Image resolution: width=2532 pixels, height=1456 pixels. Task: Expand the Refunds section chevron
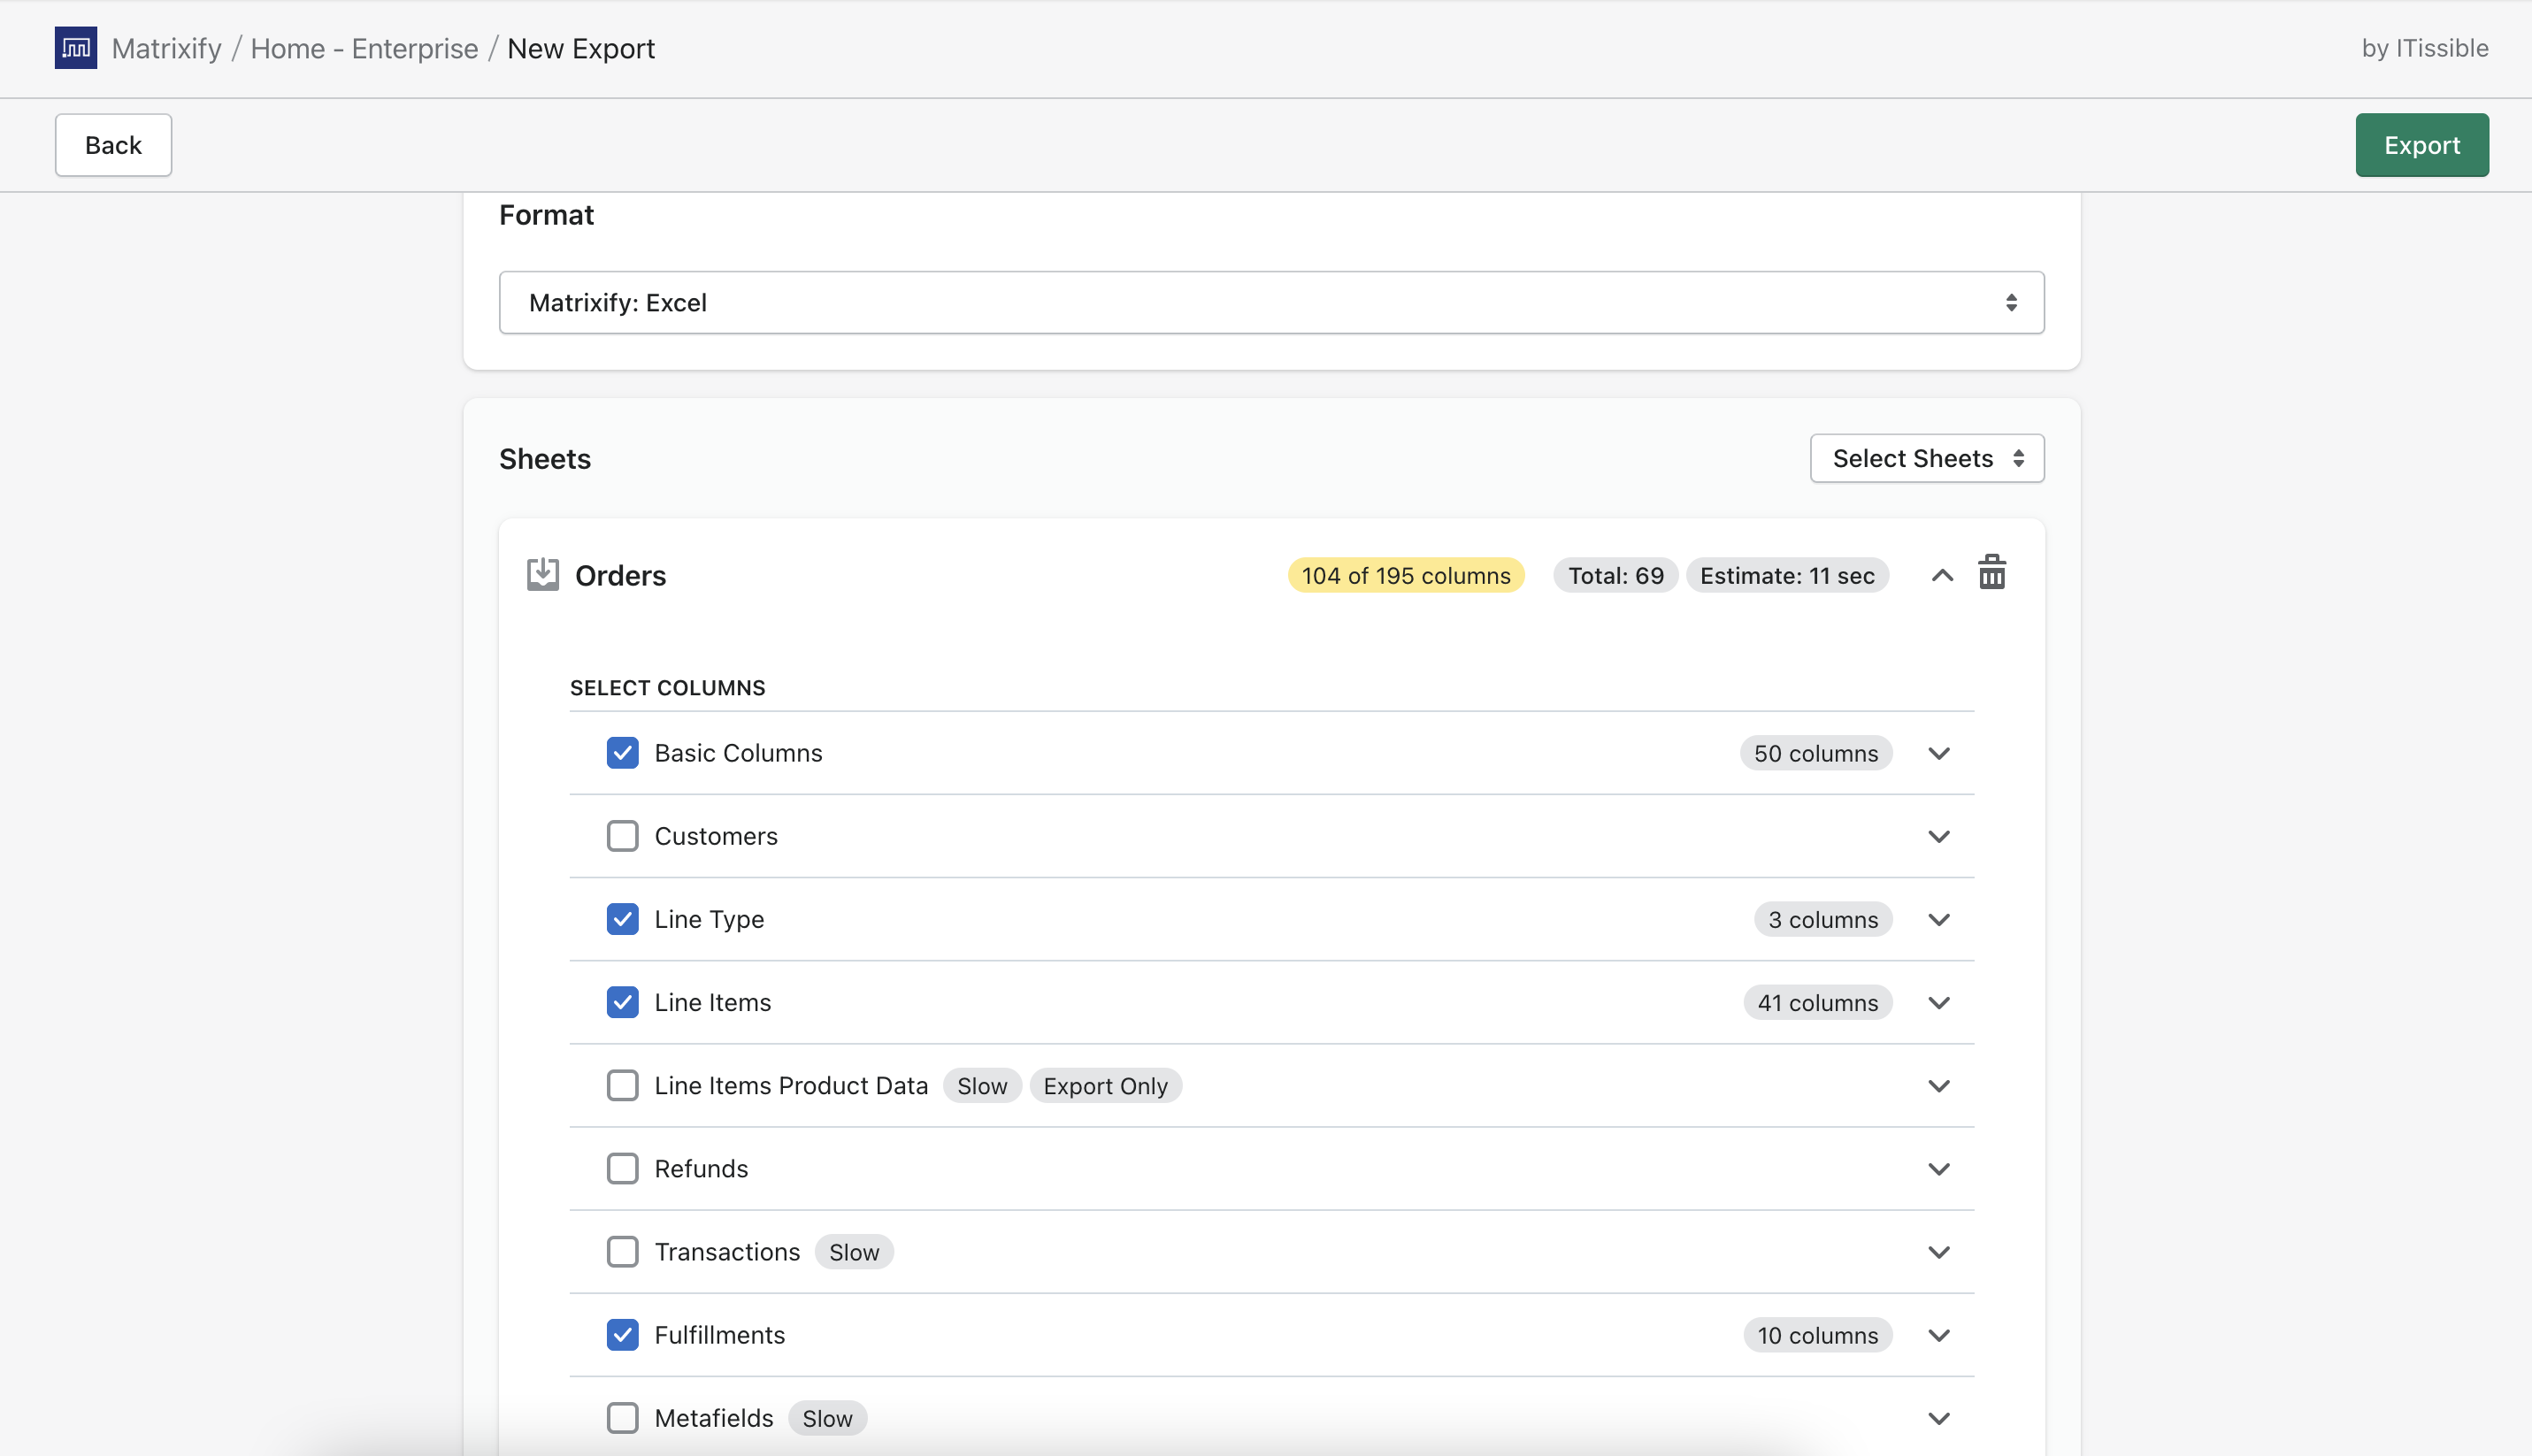(1938, 1169)
